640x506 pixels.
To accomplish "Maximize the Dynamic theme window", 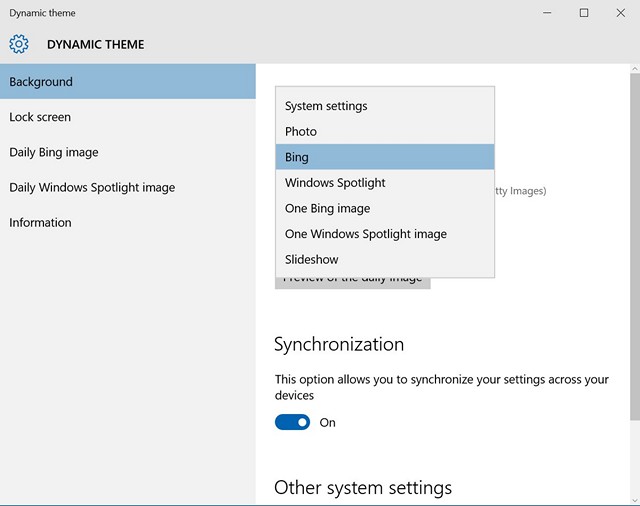I will [x=584, y=13].
